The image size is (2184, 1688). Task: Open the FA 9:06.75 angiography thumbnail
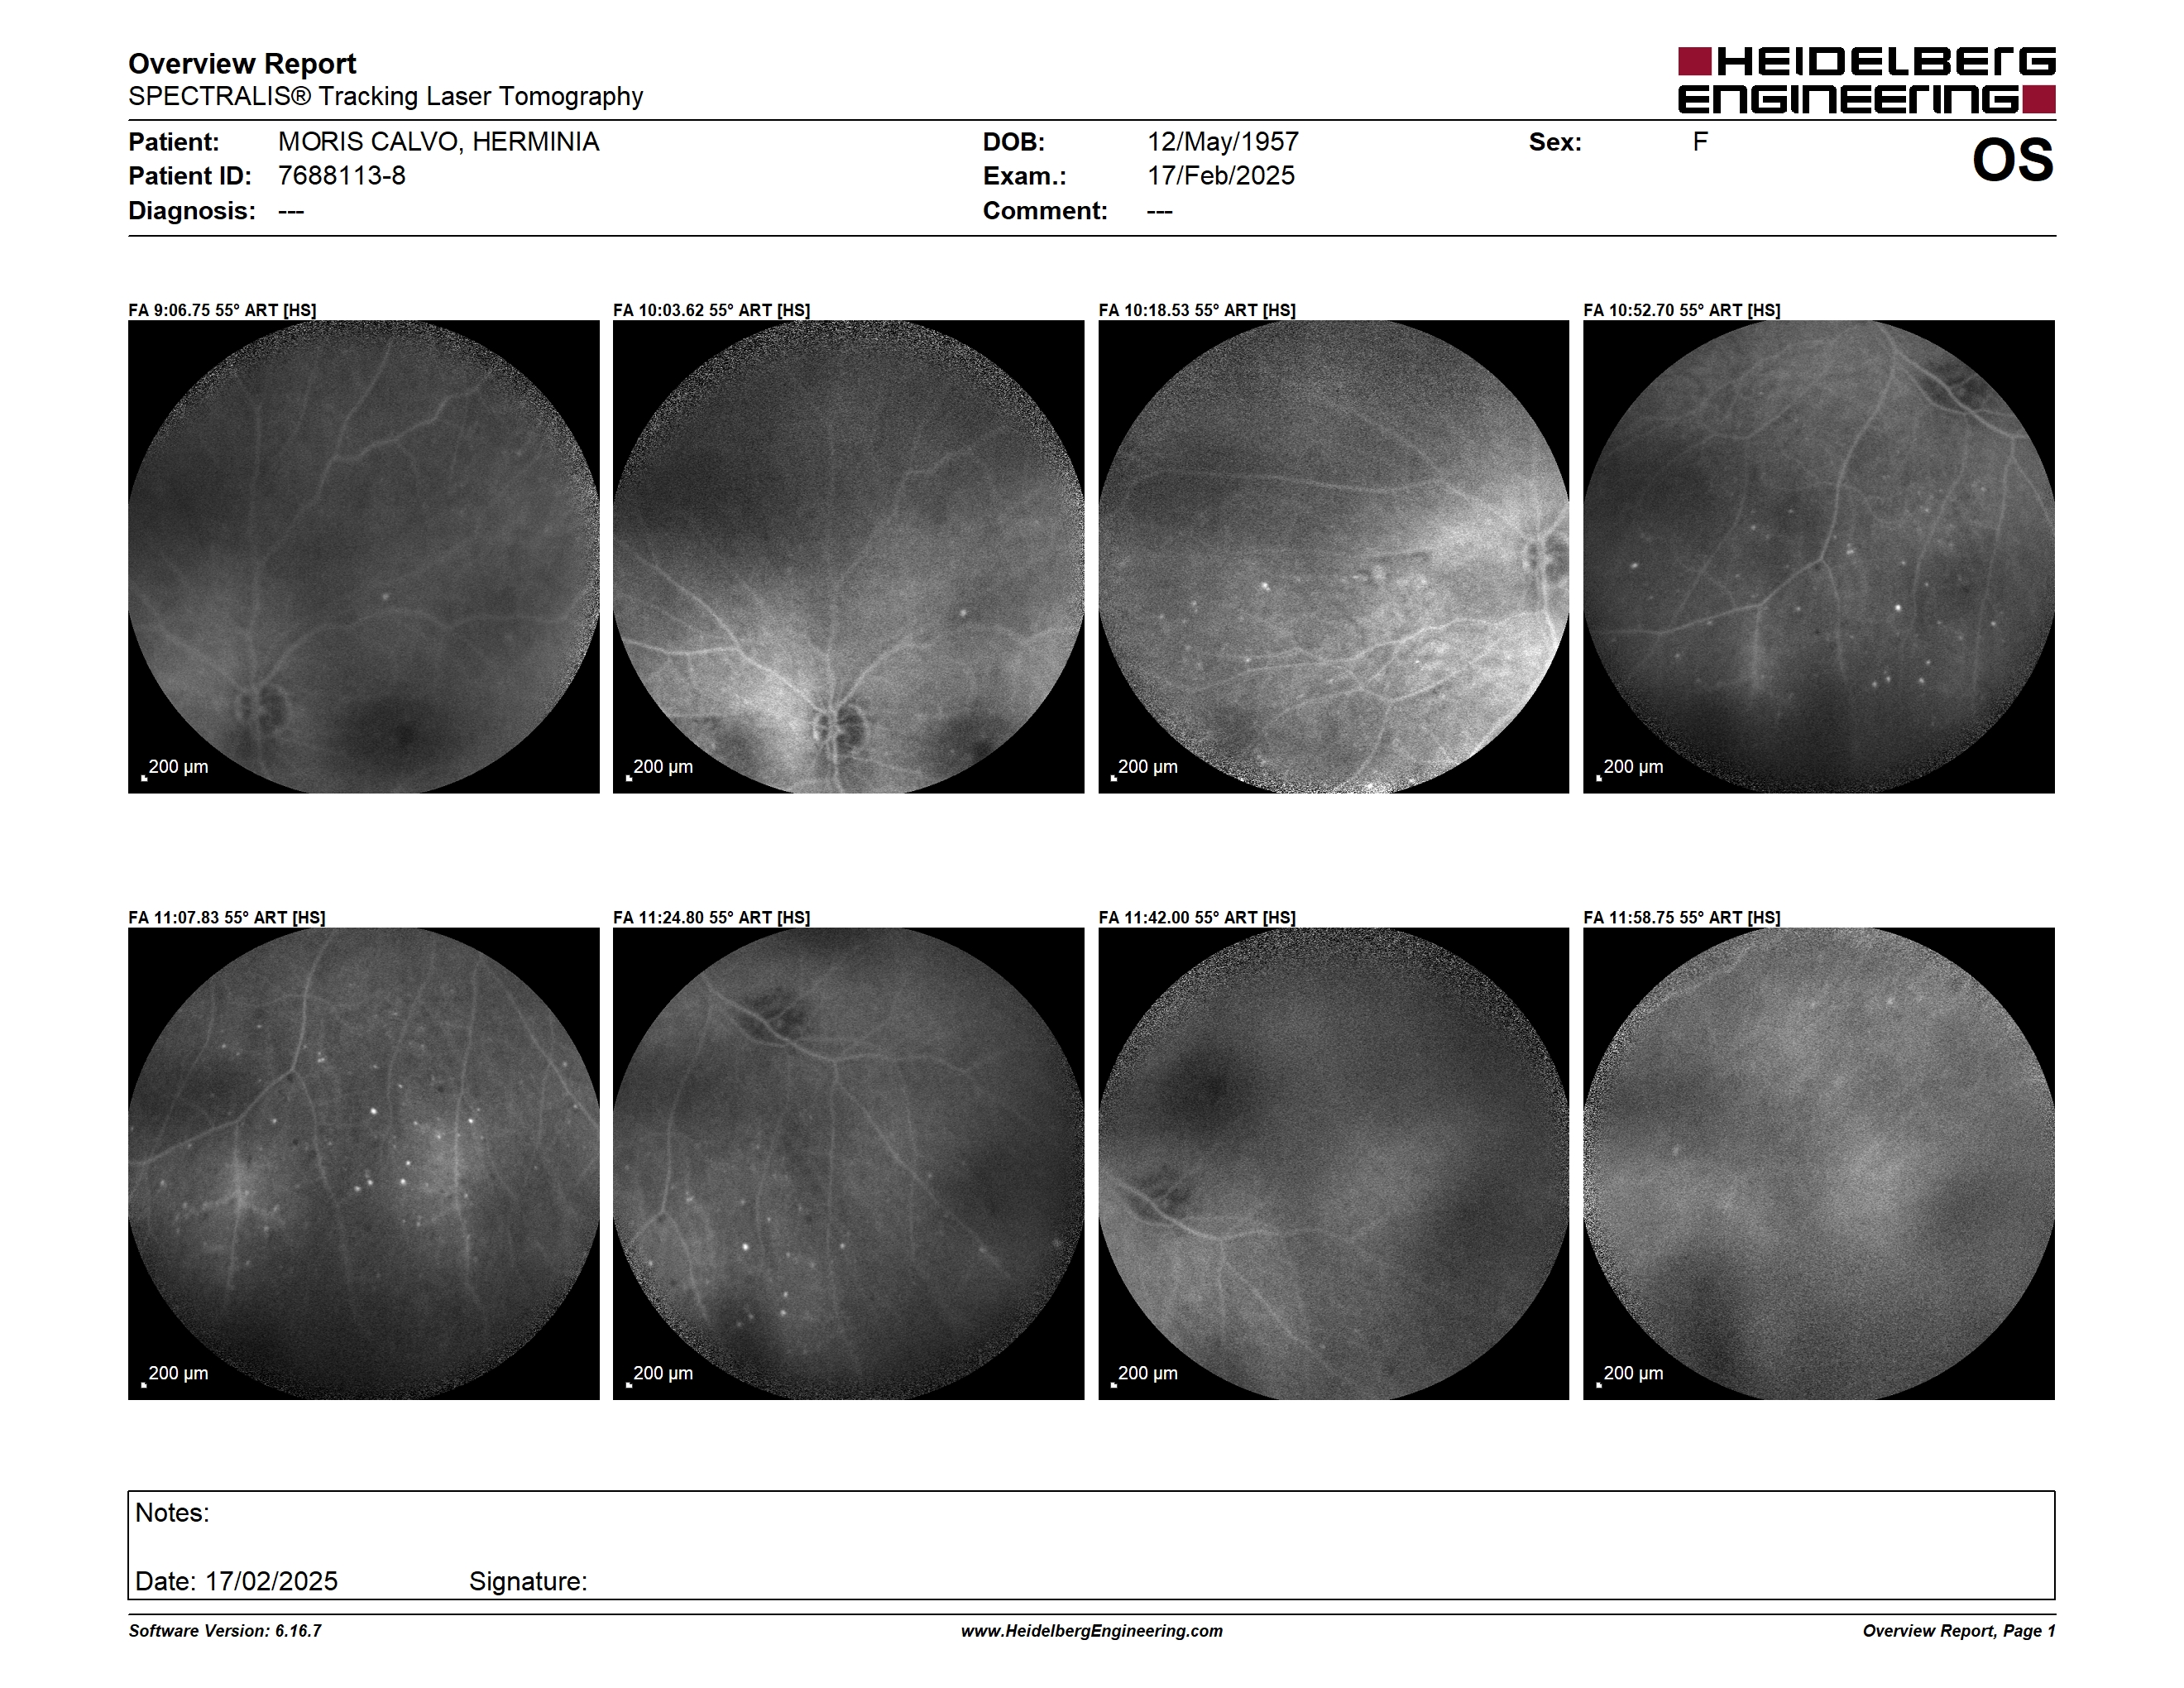tap(364, 557)
